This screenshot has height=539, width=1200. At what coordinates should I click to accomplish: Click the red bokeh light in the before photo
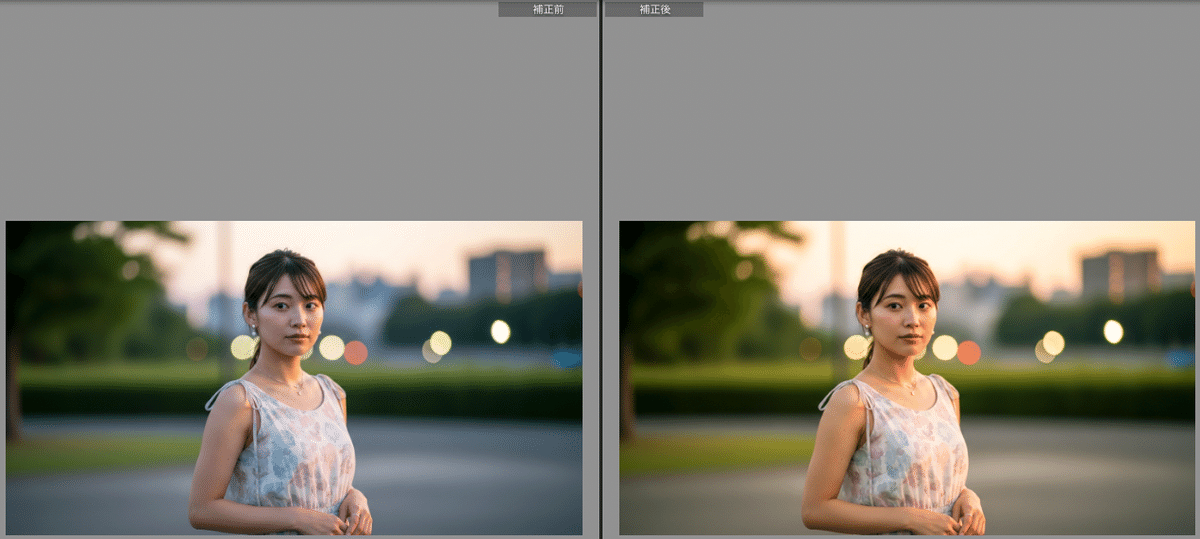[x=356, y=352]
